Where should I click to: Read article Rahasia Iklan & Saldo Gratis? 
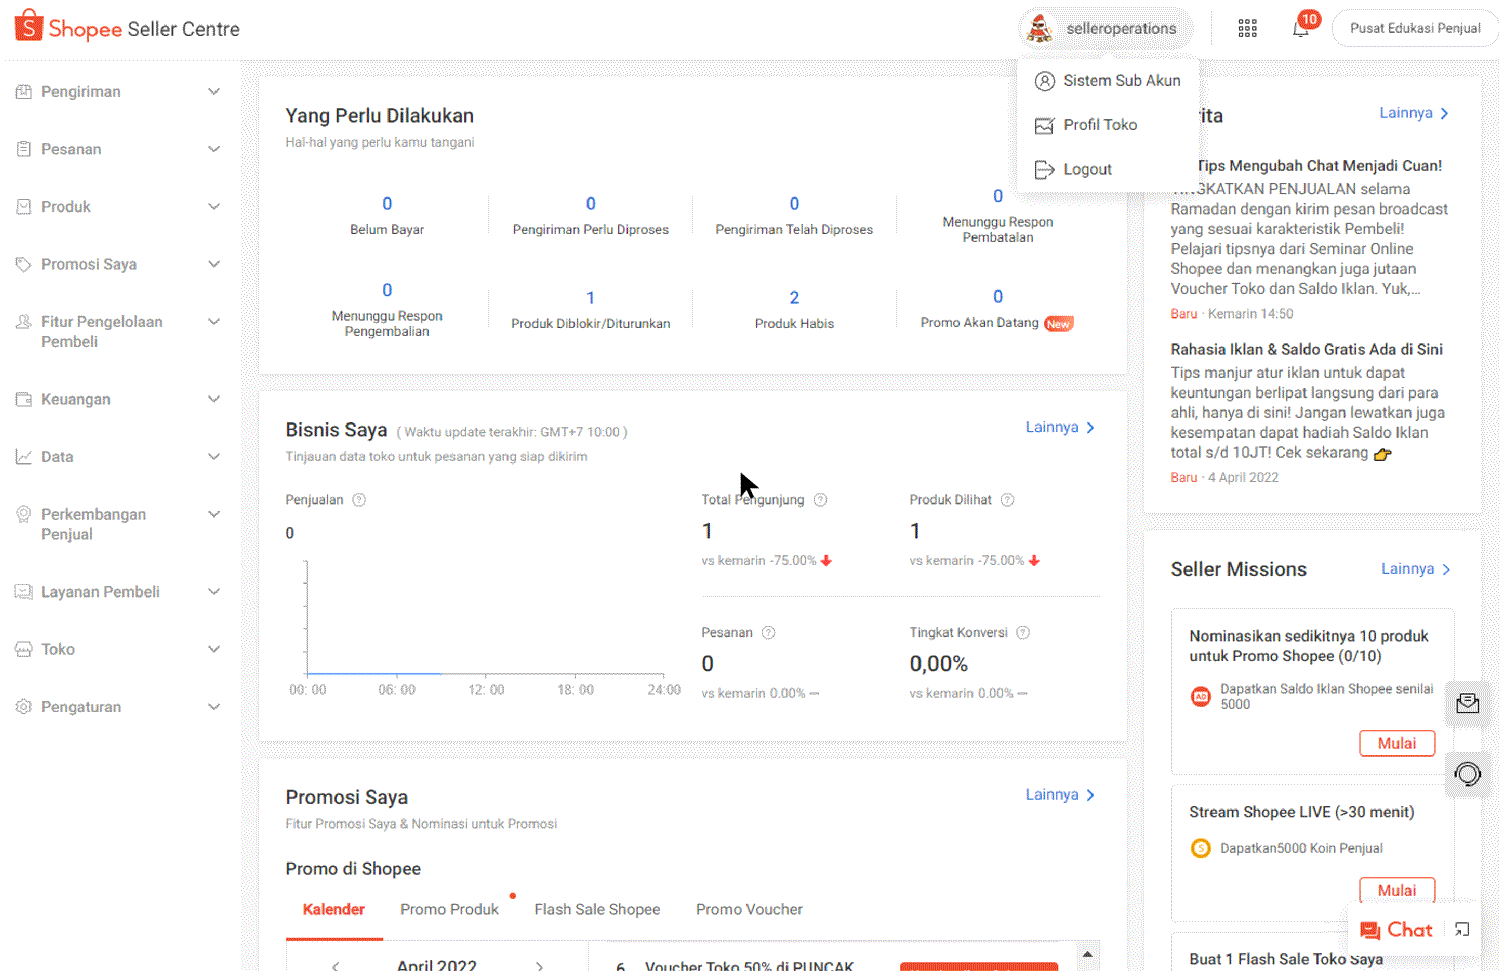coord(1307,350)
